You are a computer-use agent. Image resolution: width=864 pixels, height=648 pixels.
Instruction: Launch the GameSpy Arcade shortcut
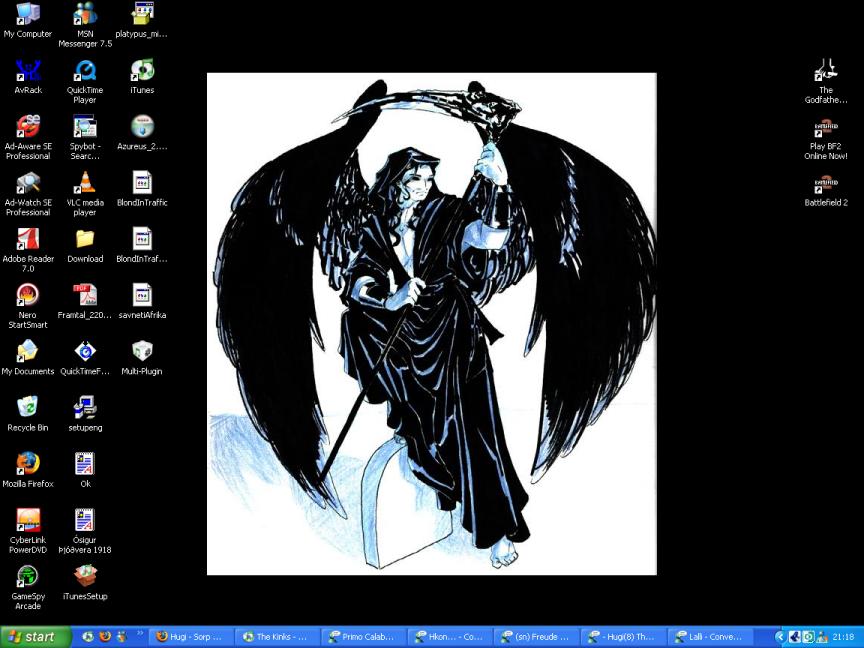pyautogui.click(x=28, y=587)
